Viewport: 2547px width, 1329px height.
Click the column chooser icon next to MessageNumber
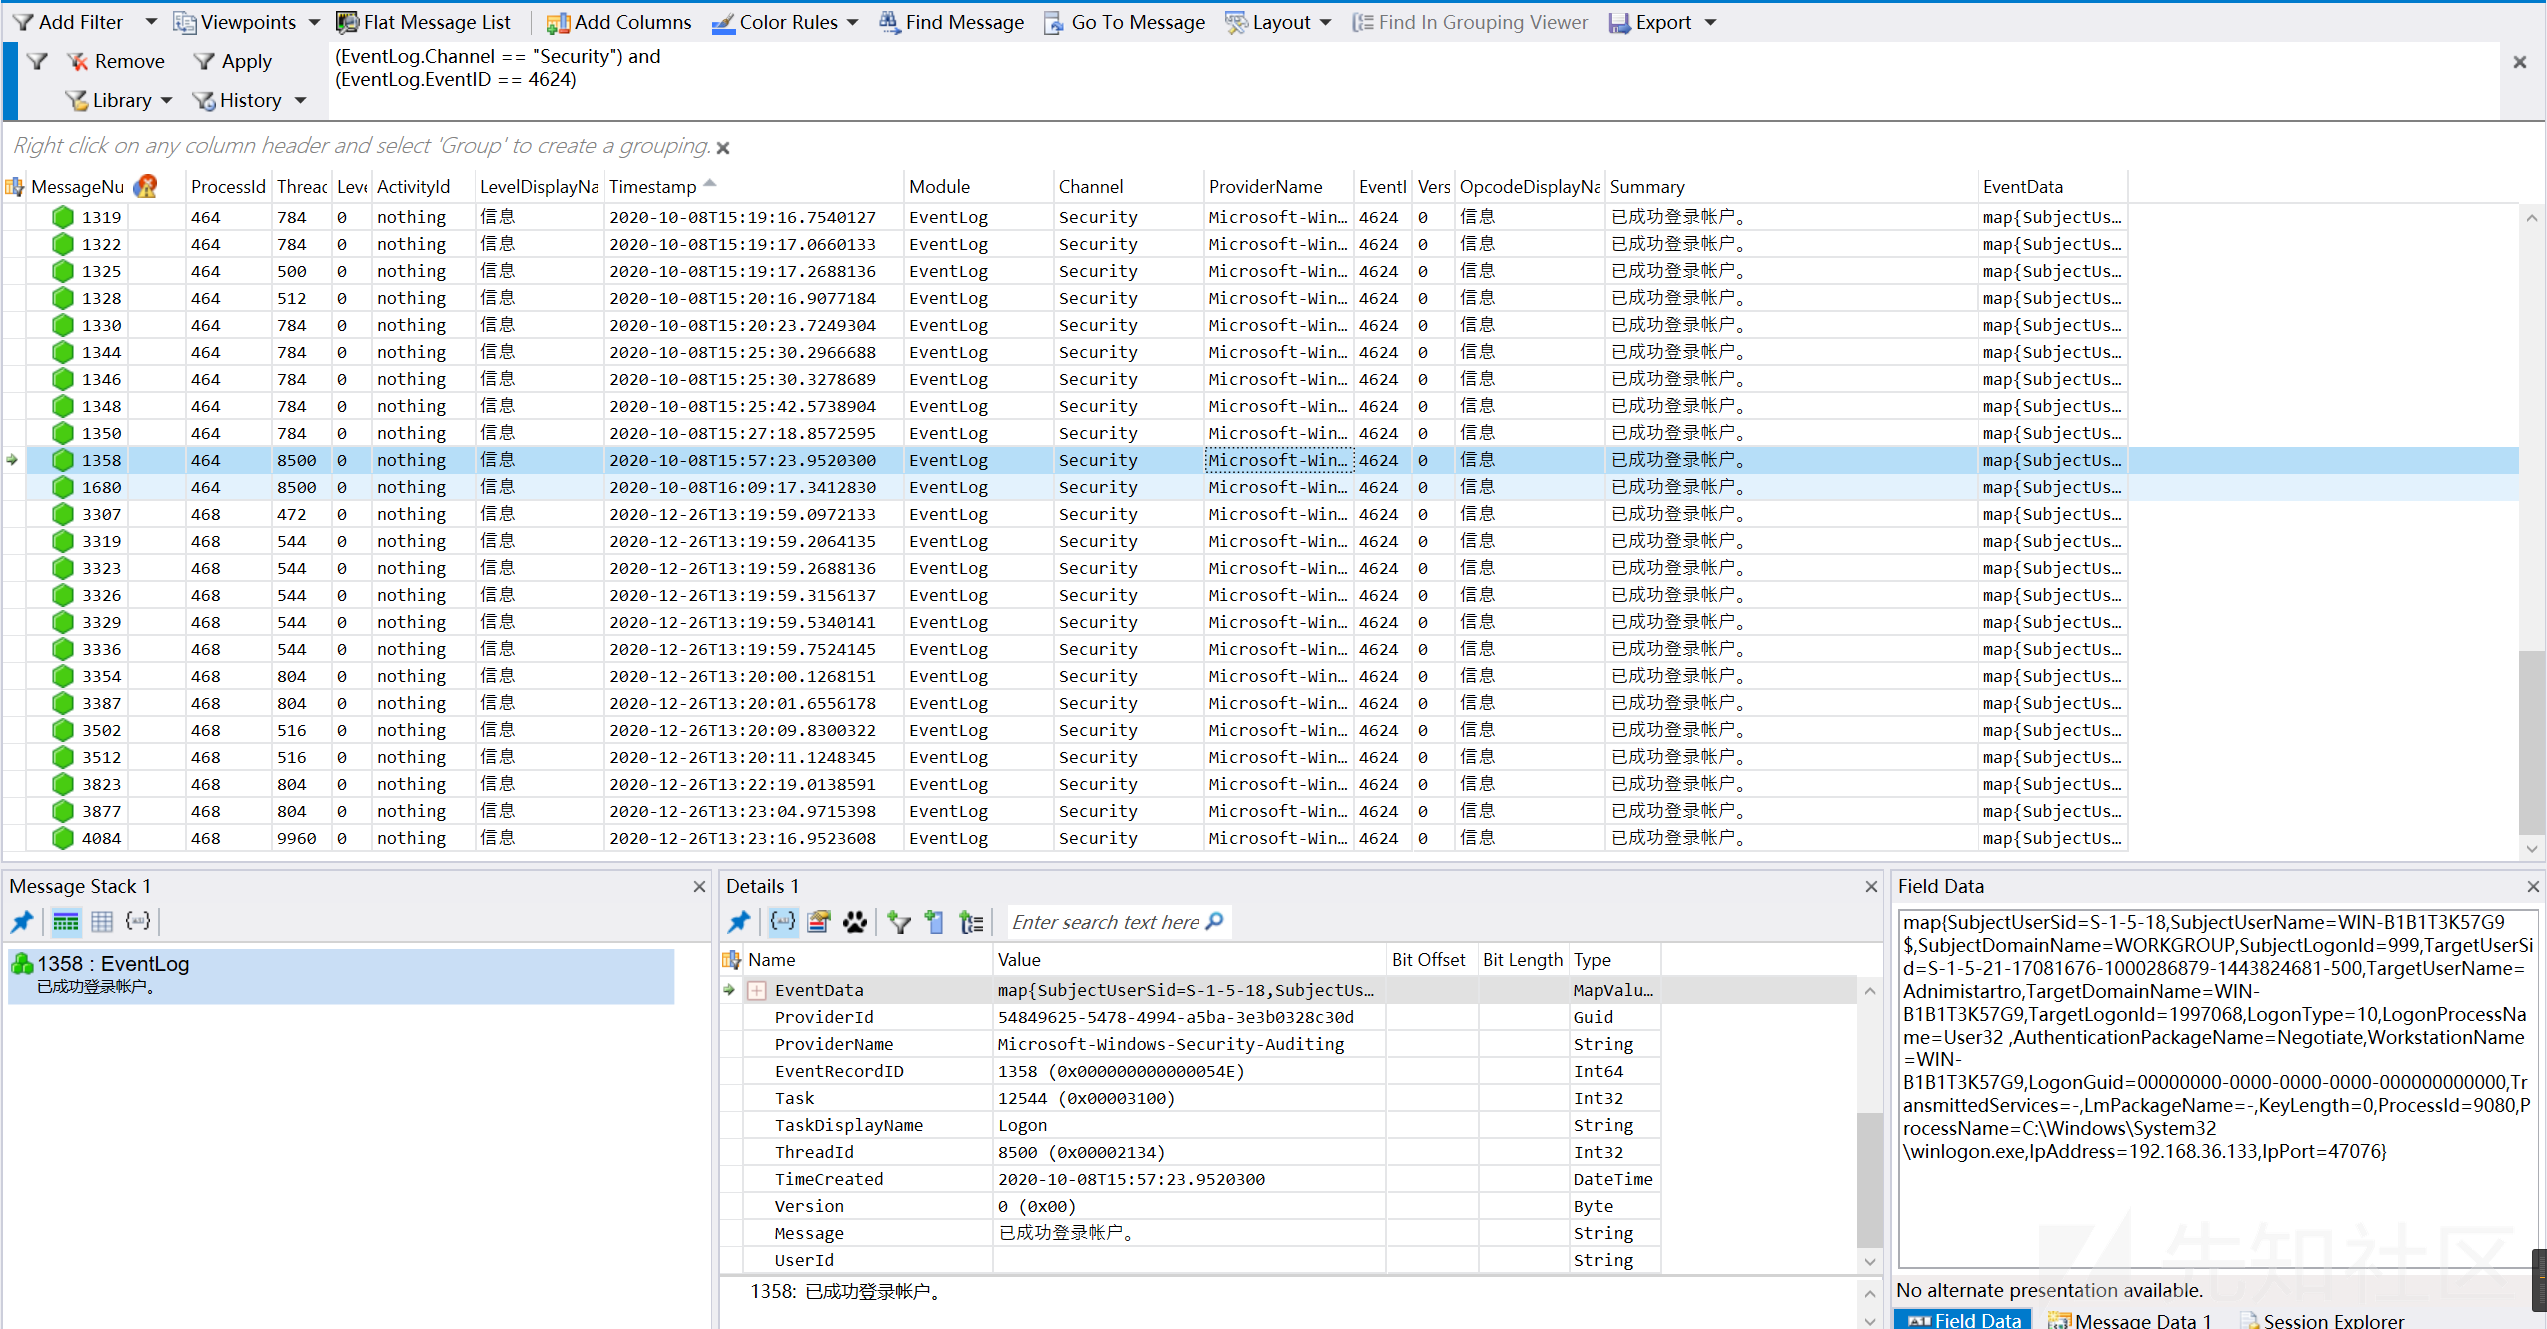tap(15, 187)
